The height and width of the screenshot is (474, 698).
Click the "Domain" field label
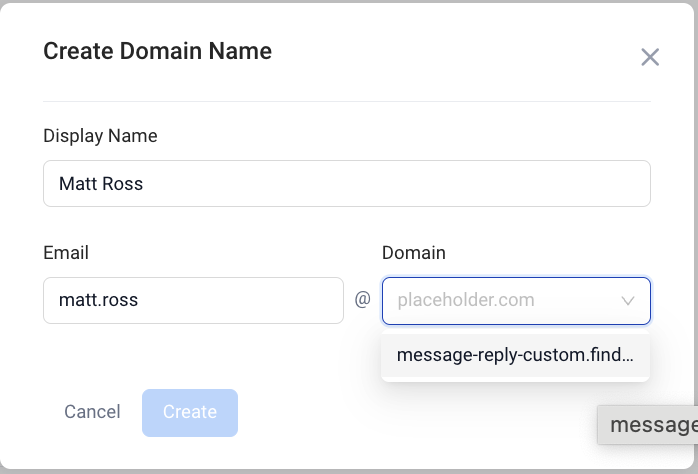click(x=414, y=253)
